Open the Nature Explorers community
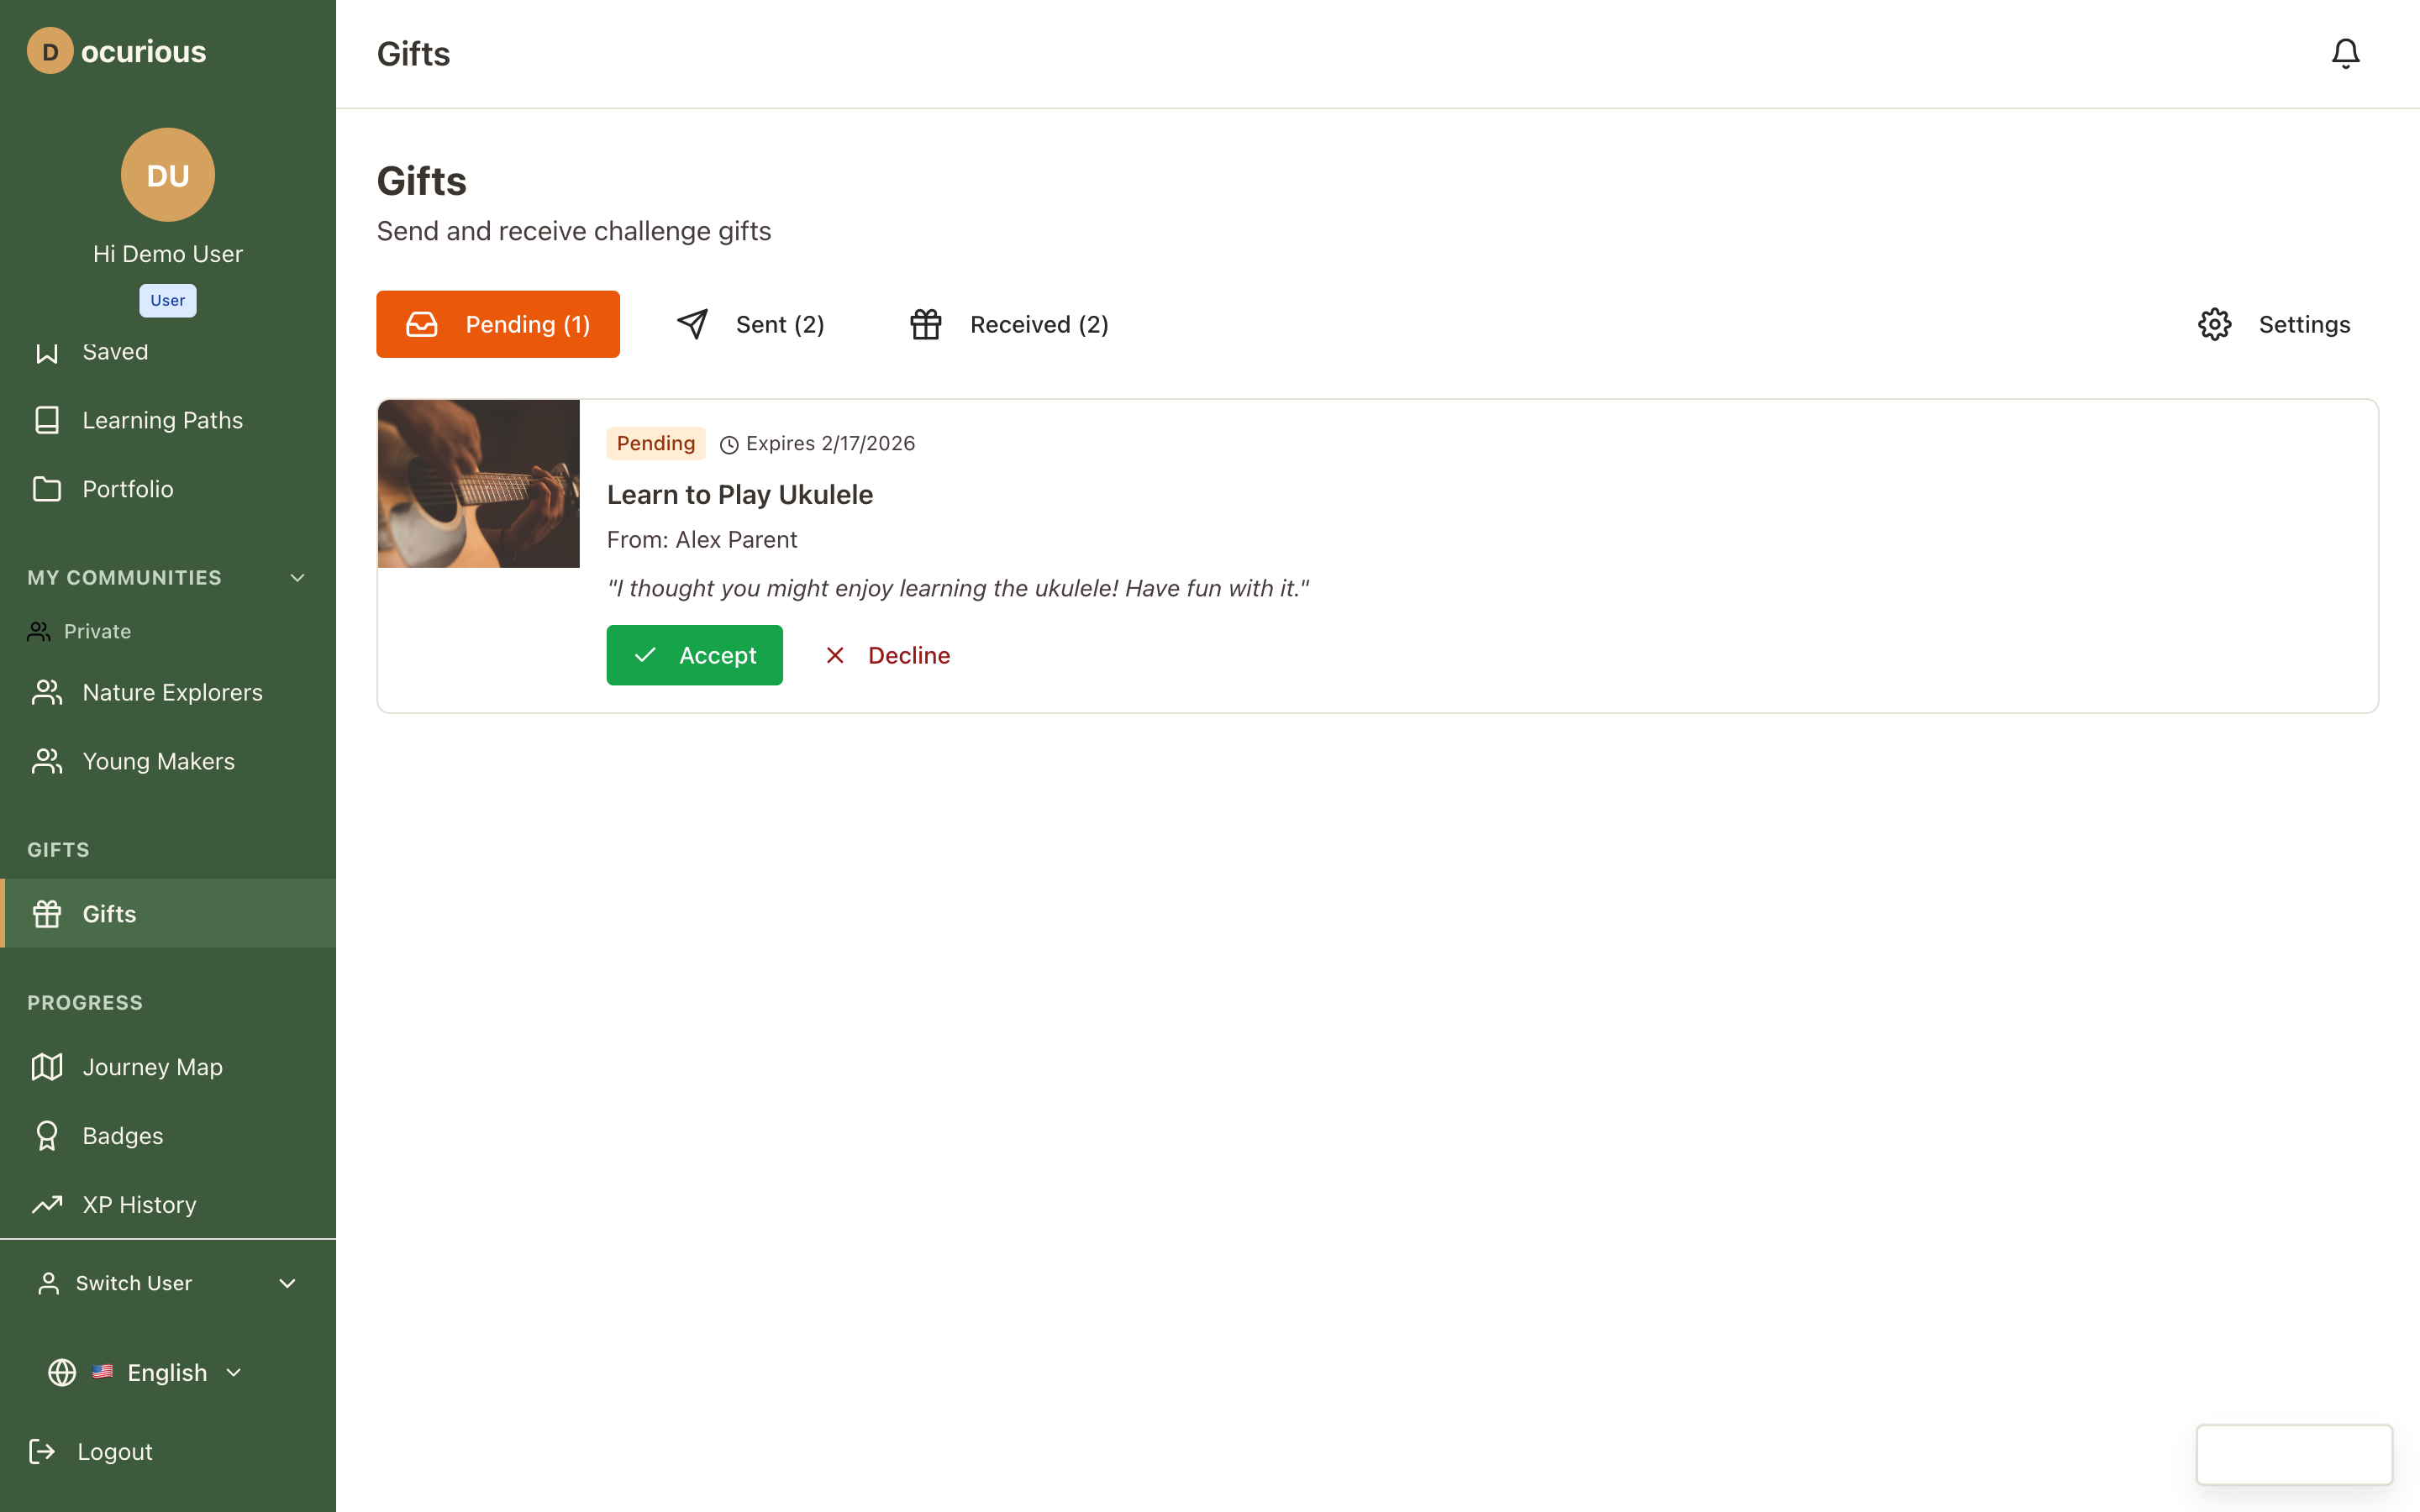 point(172,692)
